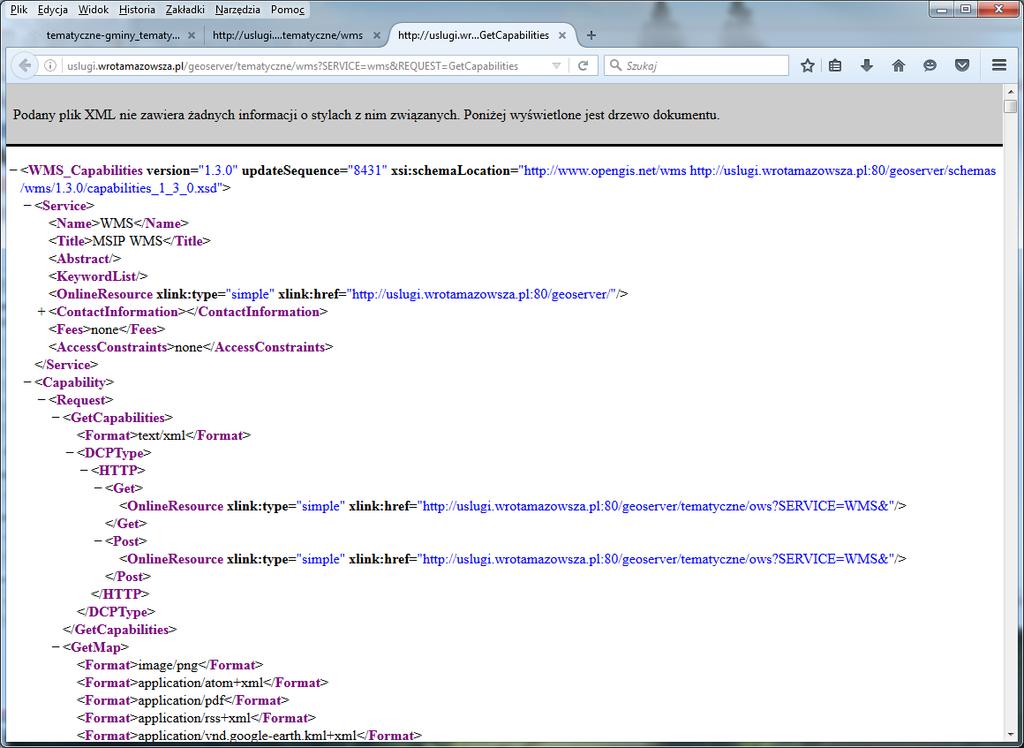Open the Edycja menu
This screenshot has height=748, width=1024.
(x=53, y=10)
